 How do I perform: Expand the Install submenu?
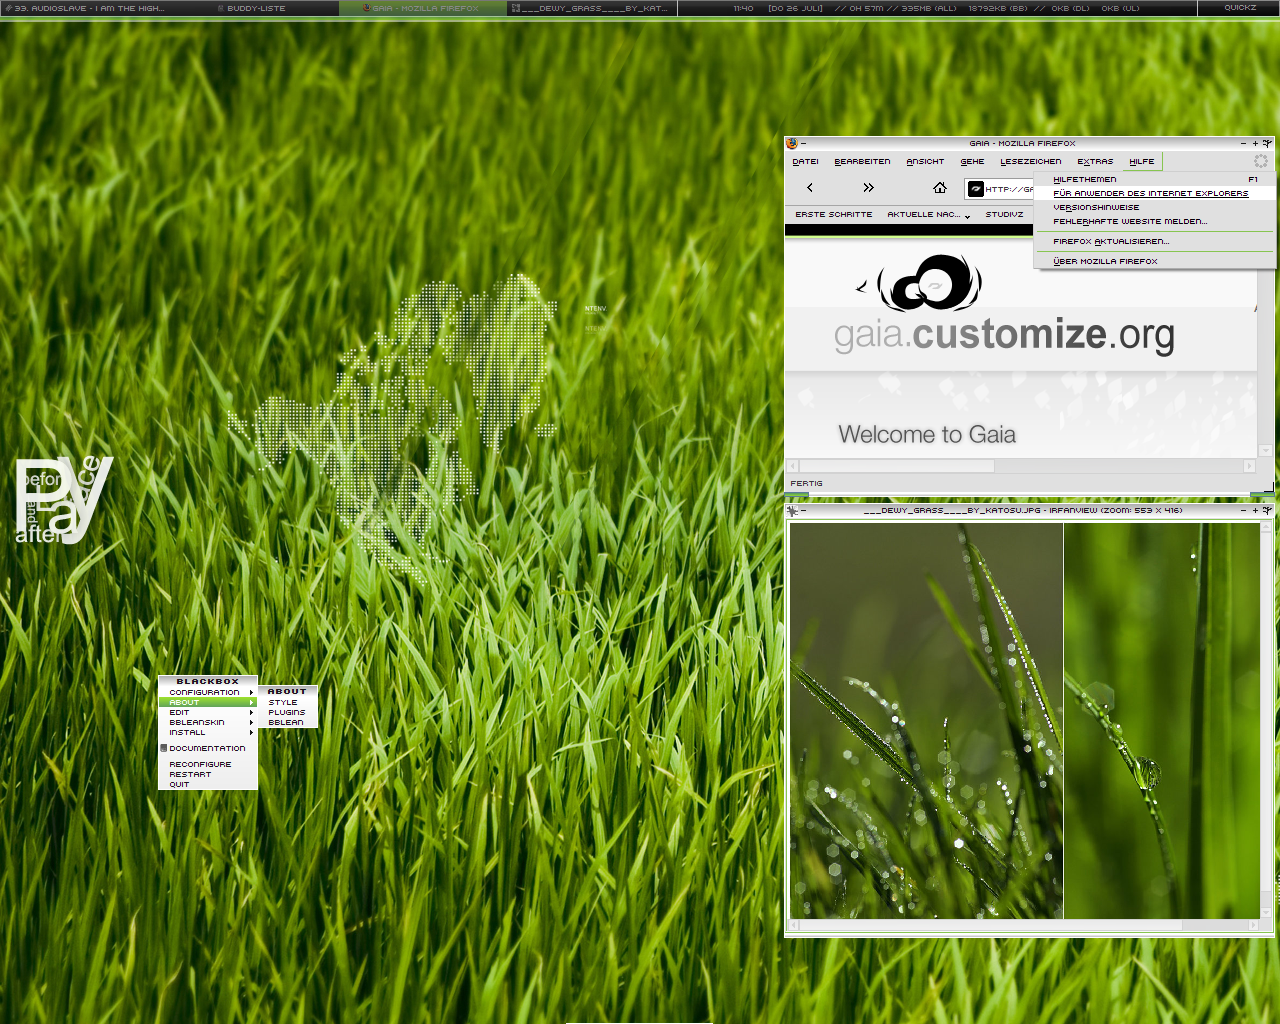(207, 732)
